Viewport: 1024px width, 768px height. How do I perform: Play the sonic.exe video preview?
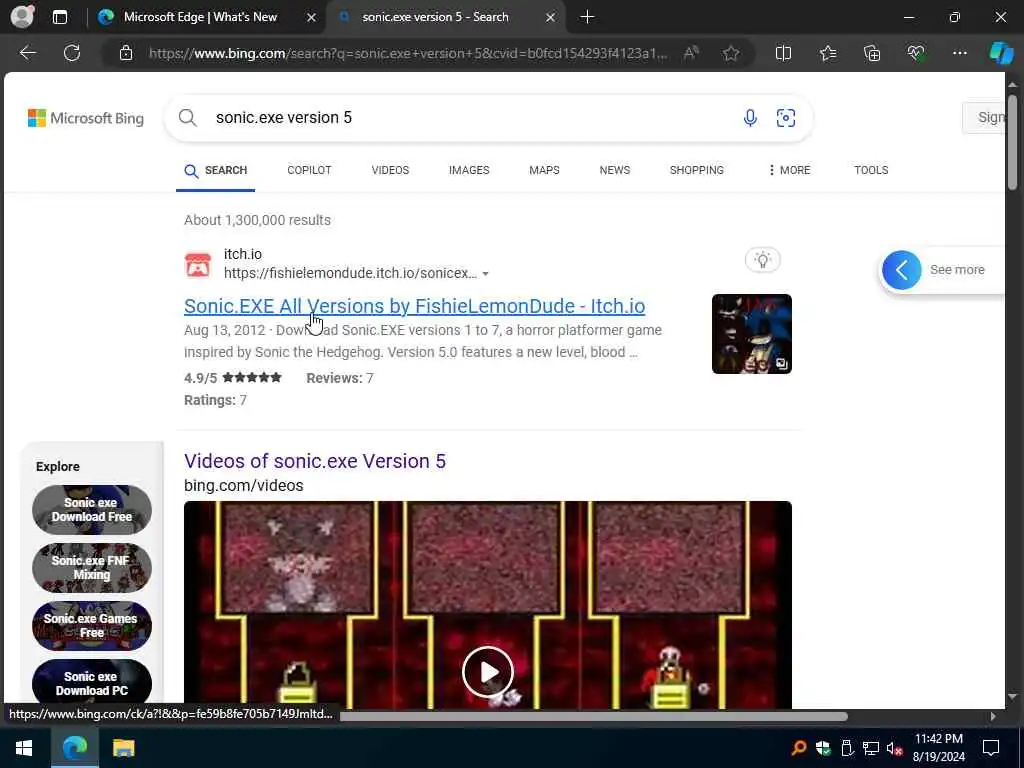pyautogui.click(x=487, y=671)
